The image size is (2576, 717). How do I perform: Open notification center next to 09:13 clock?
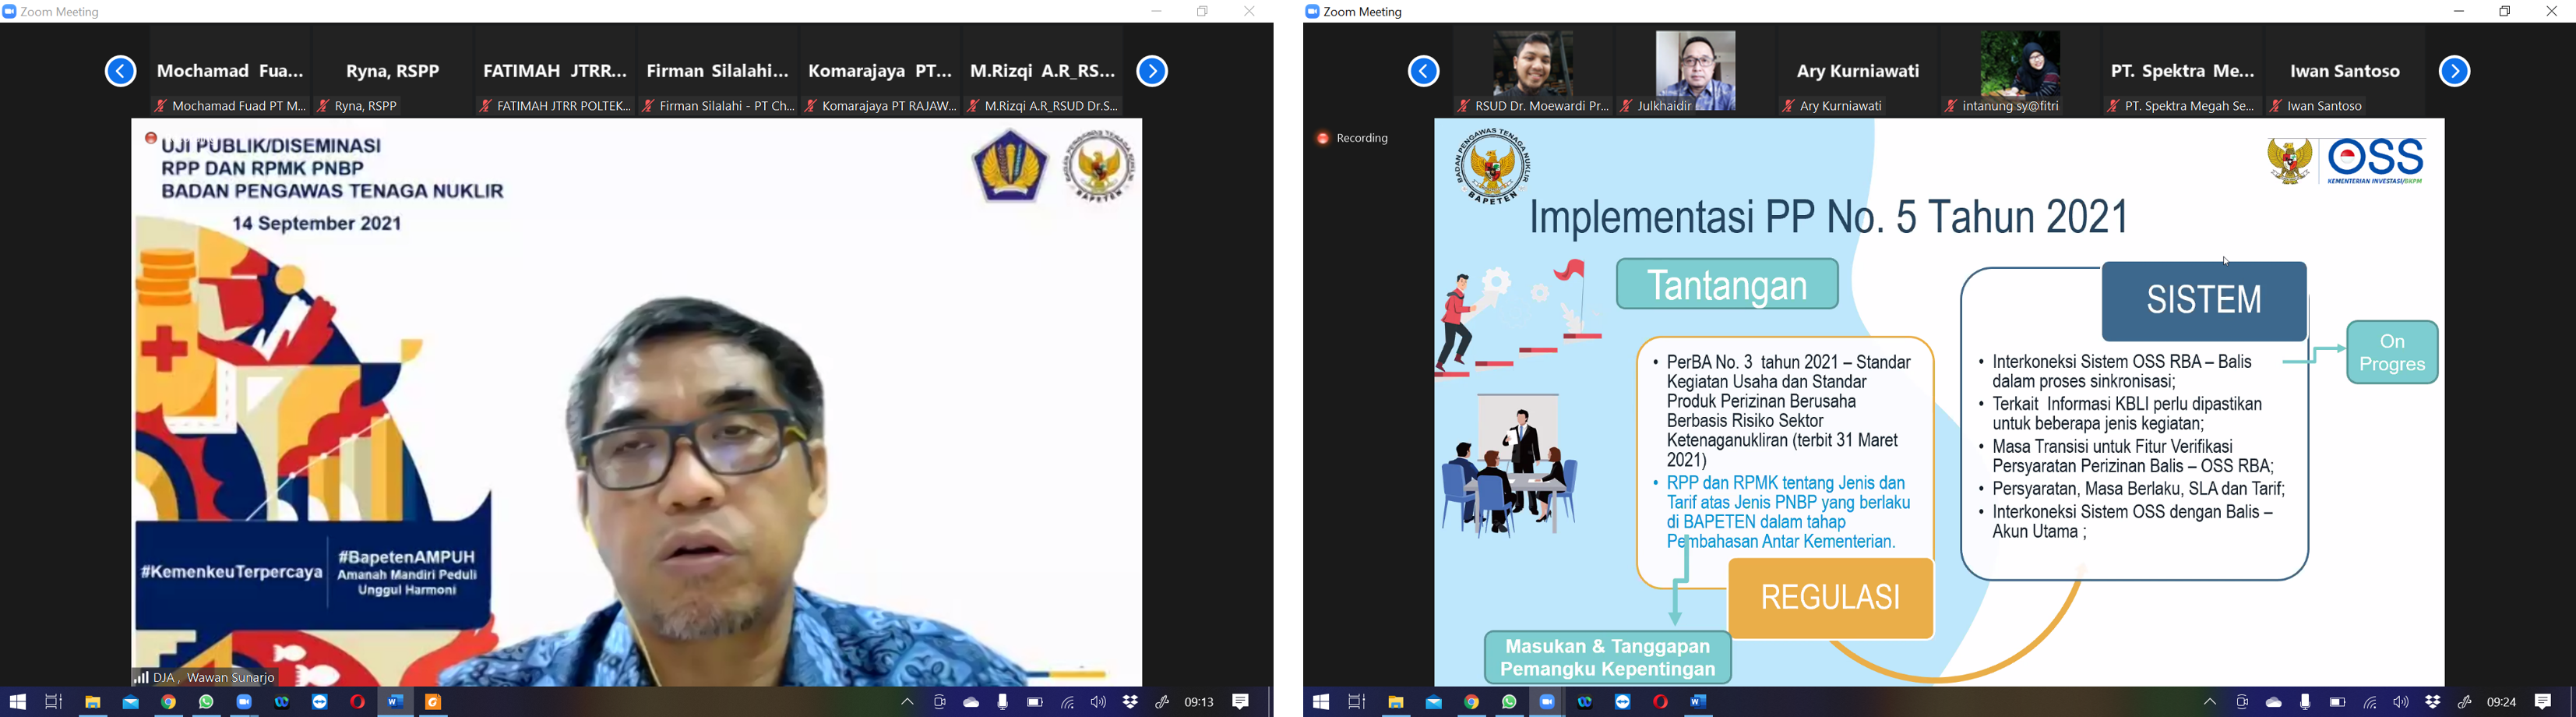tap(1241, 702)
